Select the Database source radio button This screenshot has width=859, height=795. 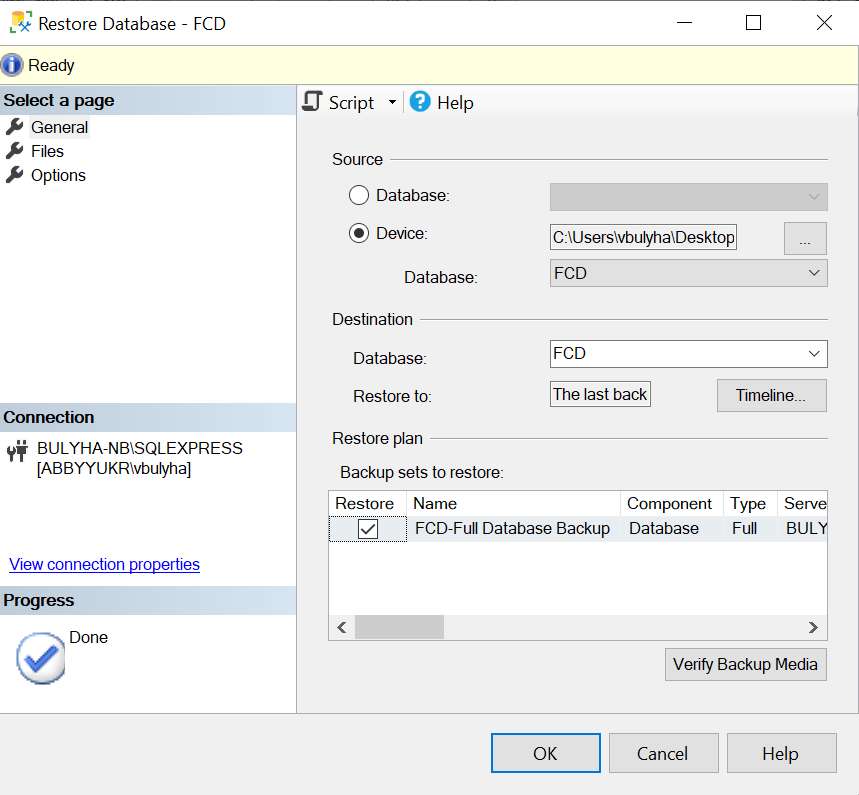359,195
